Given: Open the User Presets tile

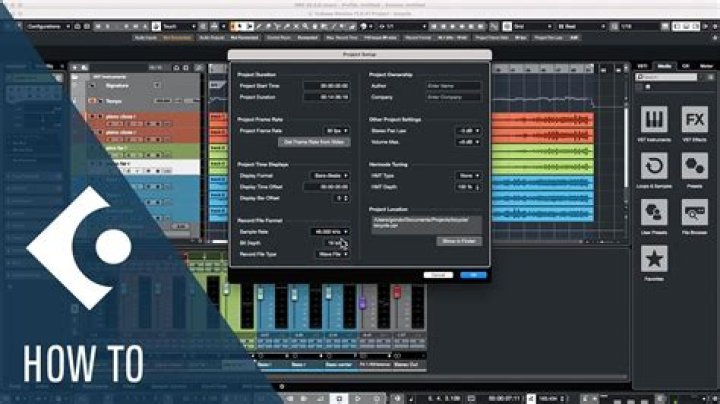Looking at the screenshot, I should click(x=654, y=214).
